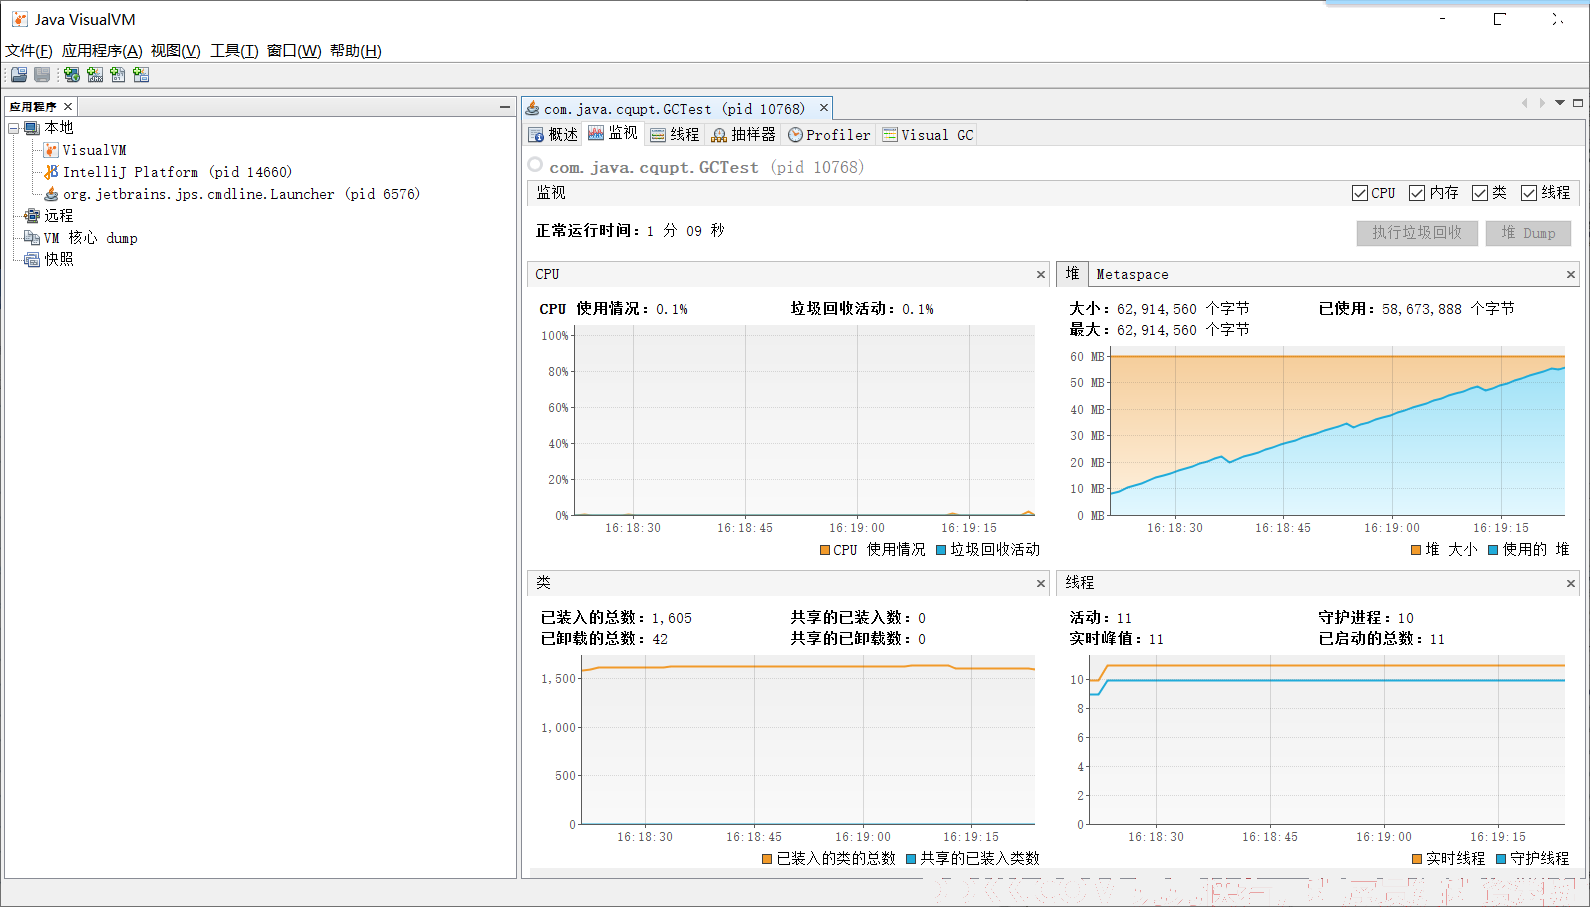Uncheck the 内存 memory chart checkbox

(1417, 193)
